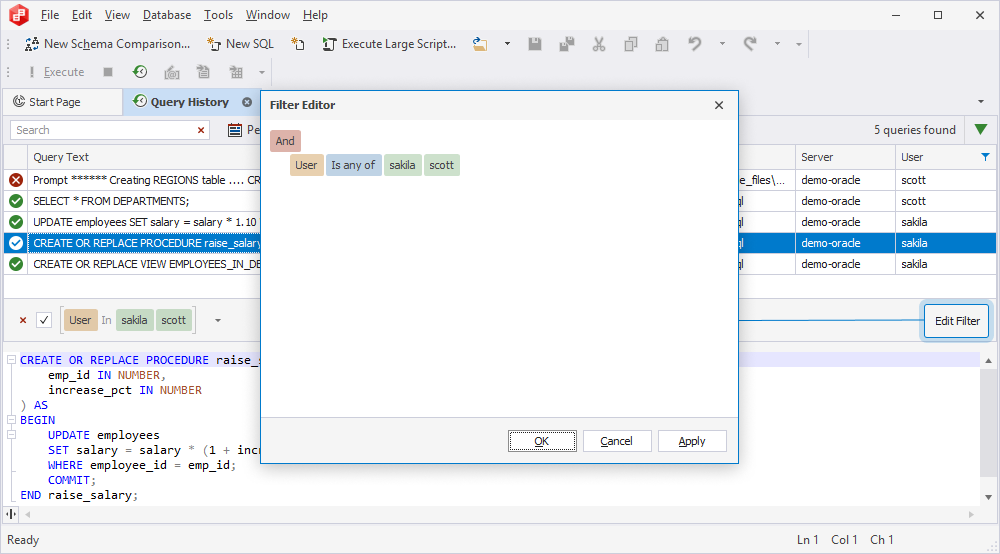
Task: Remove the filter with red X in filter bar
Action: [x=23, y=320]
